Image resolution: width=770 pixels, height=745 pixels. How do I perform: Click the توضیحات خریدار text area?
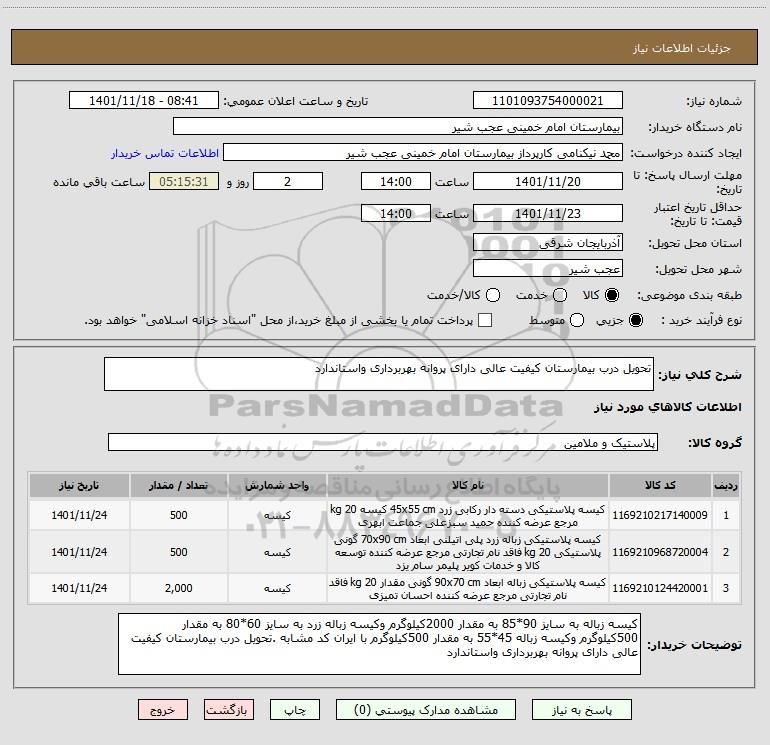[x=379, y=644]
